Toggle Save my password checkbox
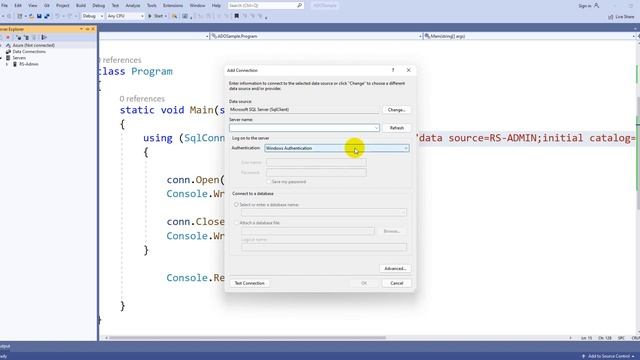 [269, 182]
